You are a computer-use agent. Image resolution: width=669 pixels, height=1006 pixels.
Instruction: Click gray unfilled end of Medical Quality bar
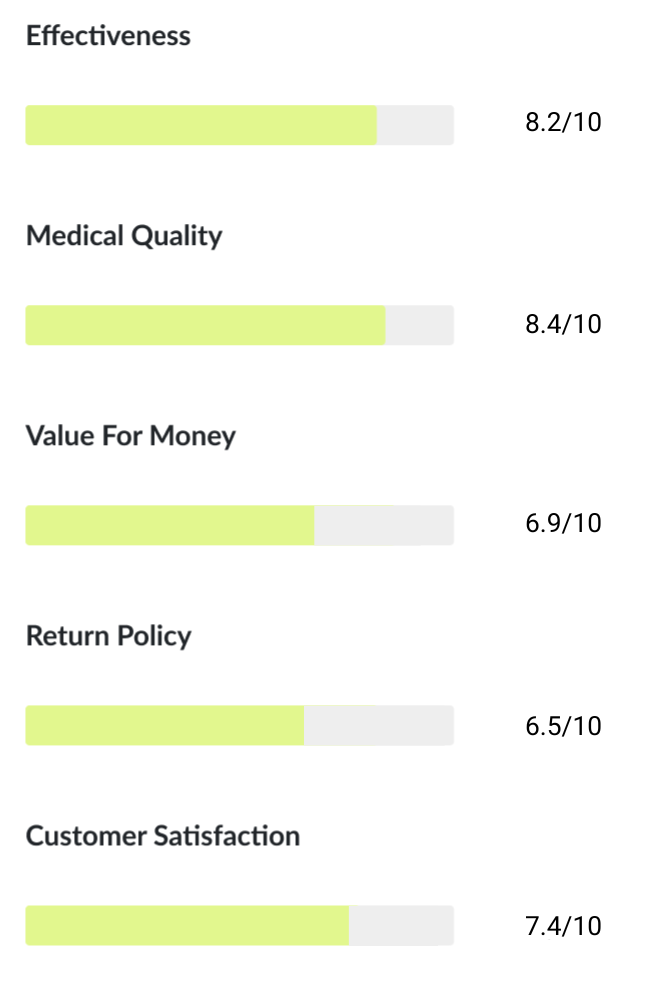[420, 325]
